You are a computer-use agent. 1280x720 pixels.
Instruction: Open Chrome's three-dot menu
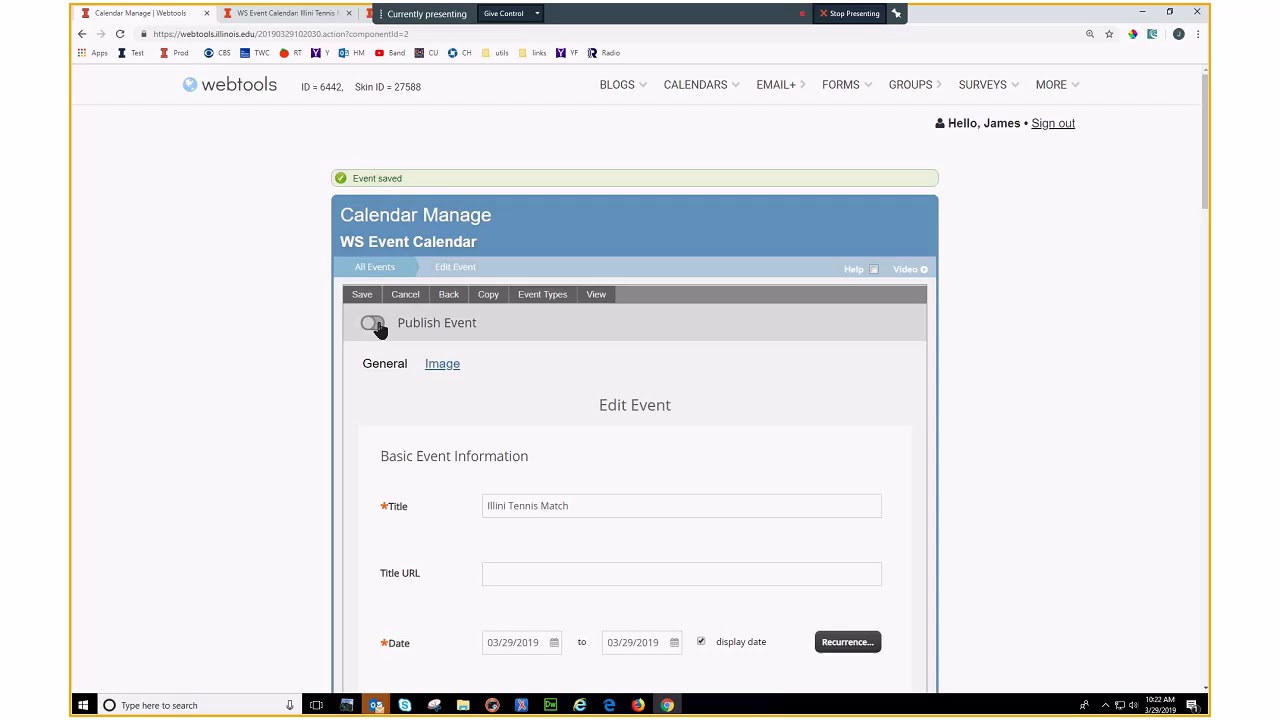tap(1198, 34)
